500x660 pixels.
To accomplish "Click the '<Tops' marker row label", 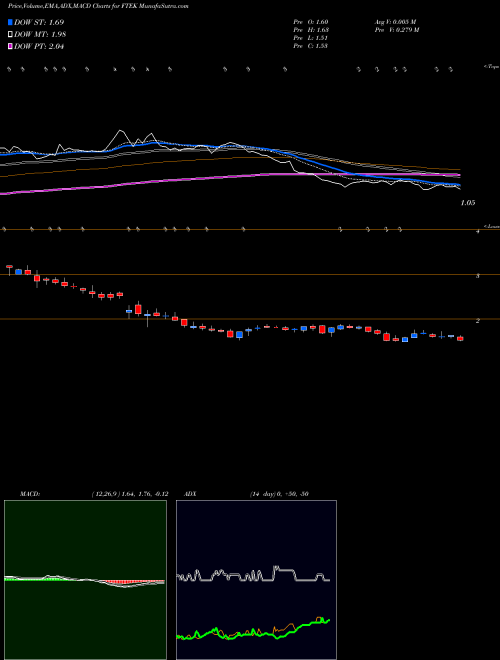I will [x=491, y=67].
